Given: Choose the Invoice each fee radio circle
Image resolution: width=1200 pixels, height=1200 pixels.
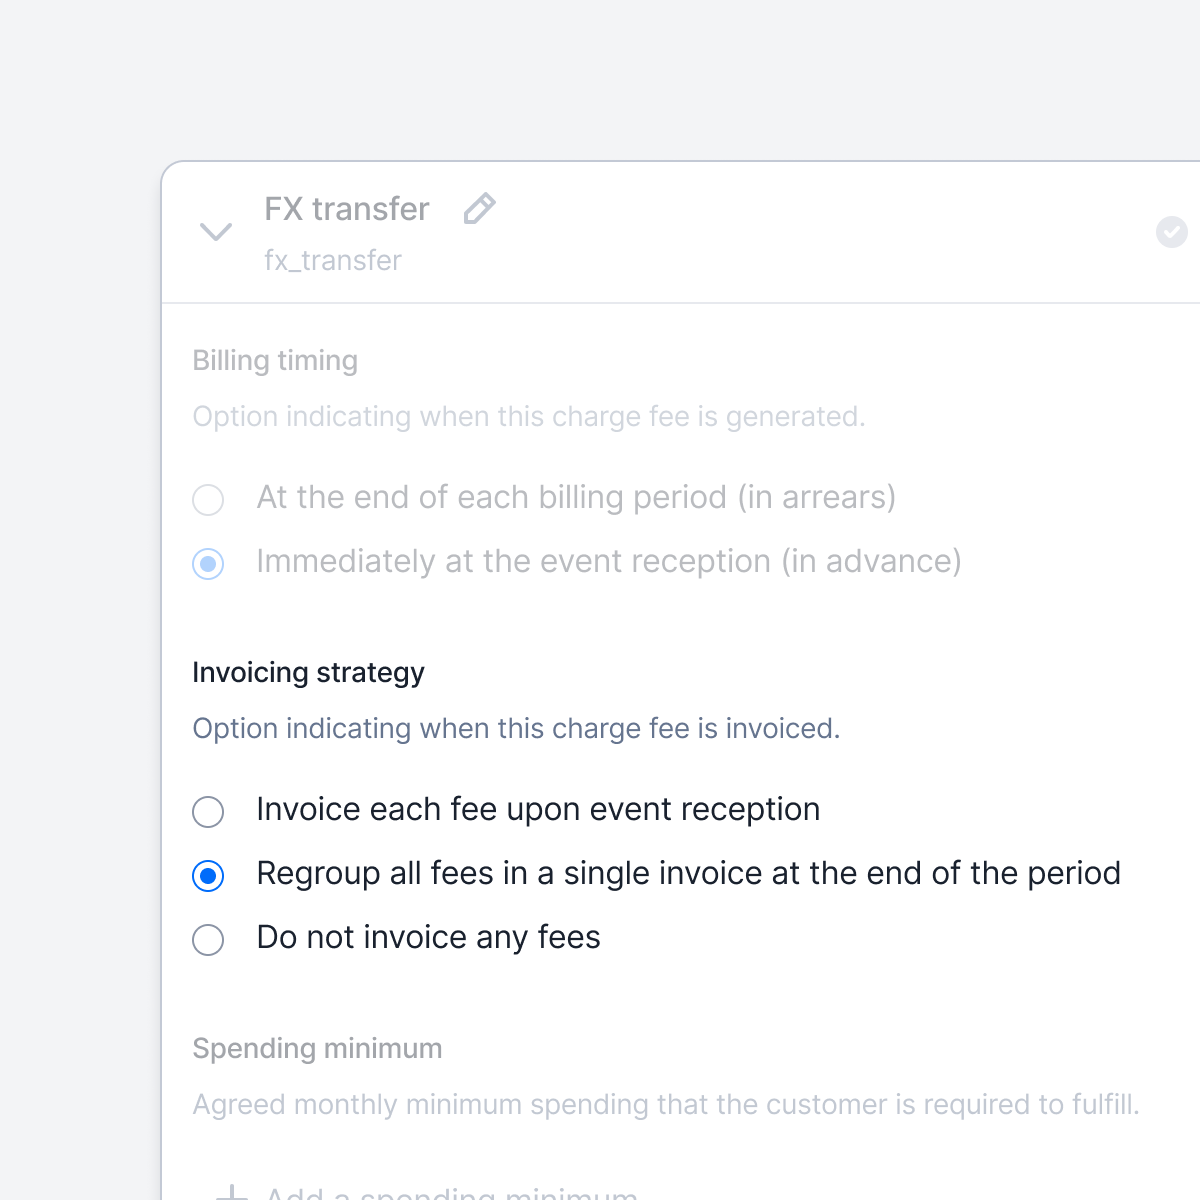Looking at the screenshot, I should click(208, 811).
